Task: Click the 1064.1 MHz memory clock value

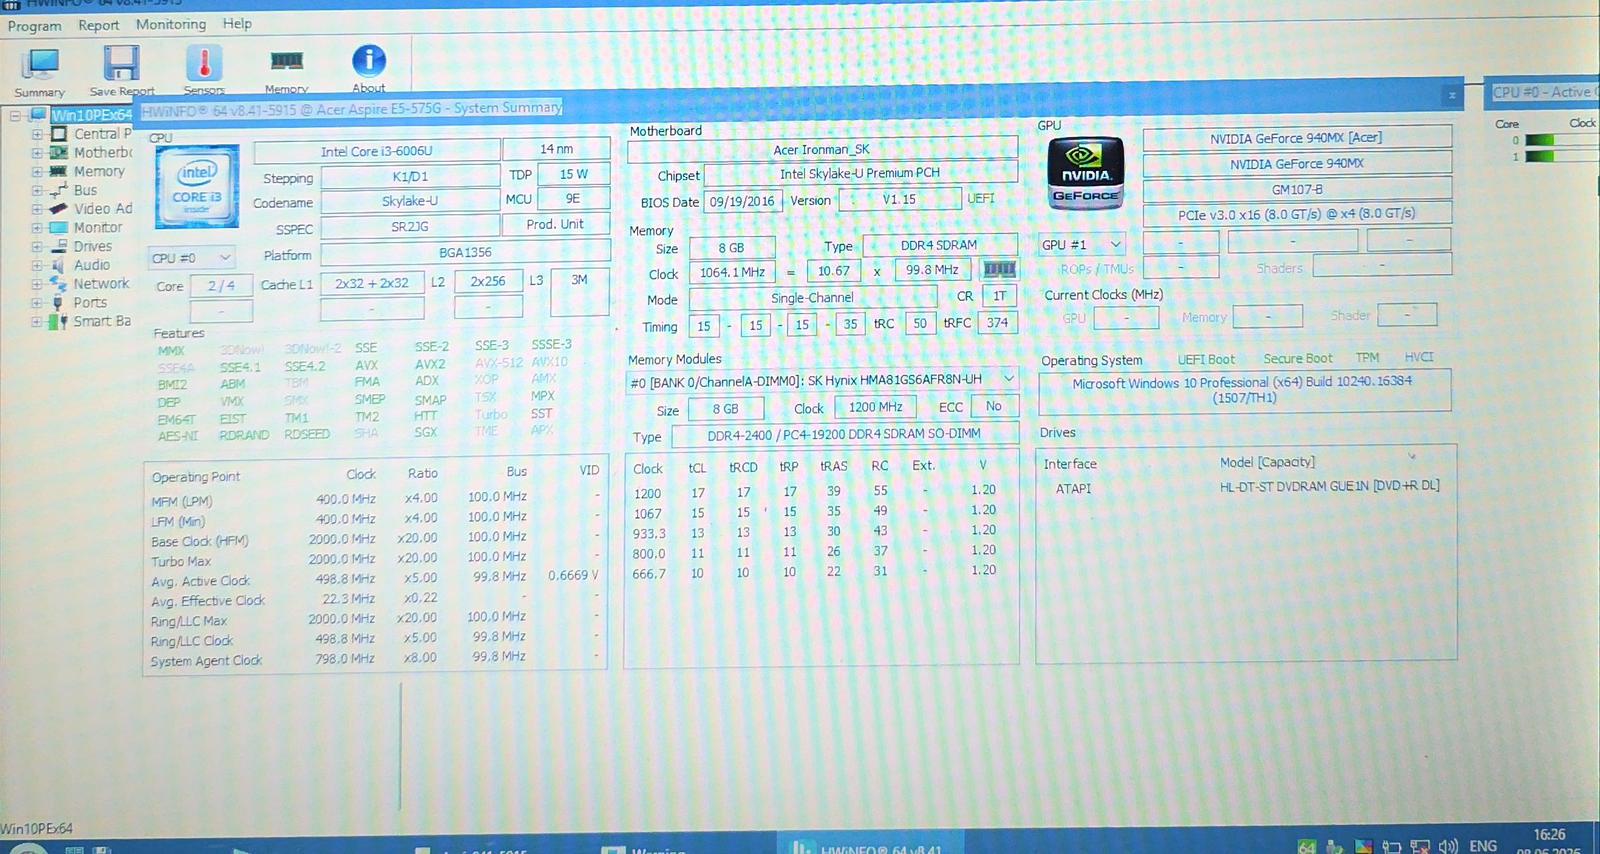Action: click(x=732, y=272)
